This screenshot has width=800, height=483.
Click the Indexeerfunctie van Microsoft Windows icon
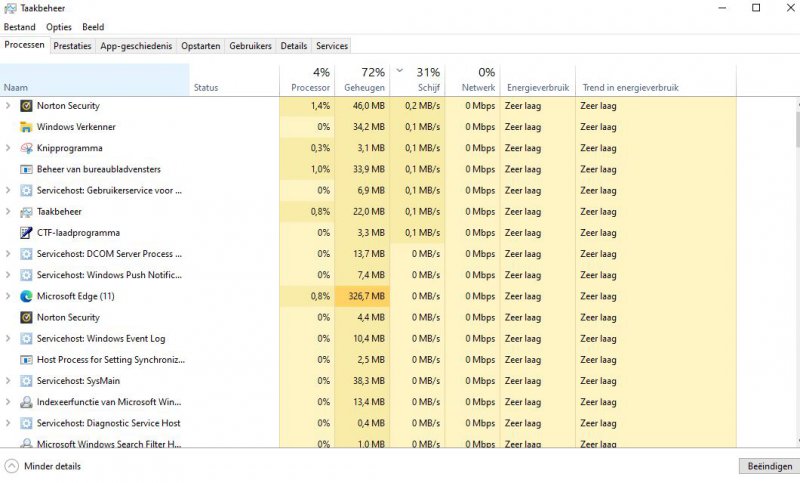(x=26, y=402)
